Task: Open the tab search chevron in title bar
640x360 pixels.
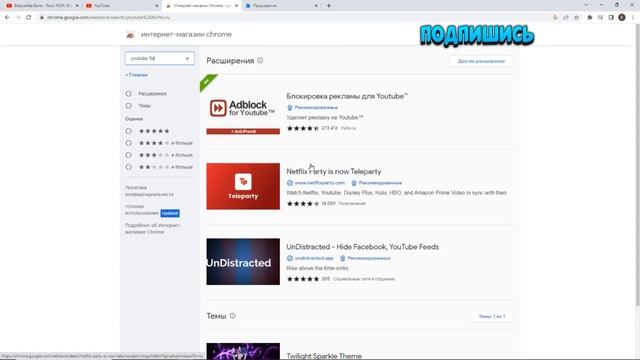Action: point(587,5)
